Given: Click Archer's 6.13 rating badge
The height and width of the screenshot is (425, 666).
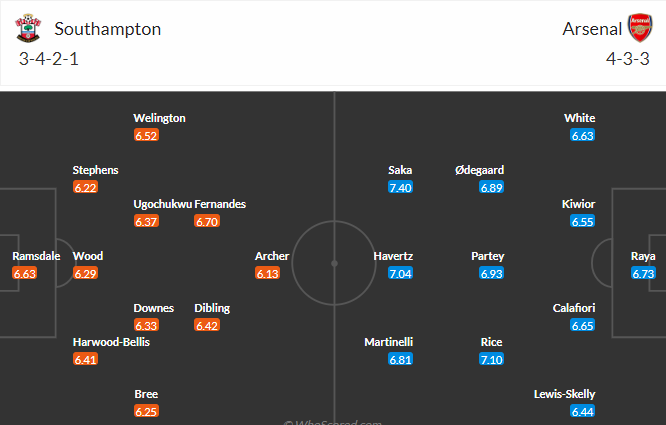Looking at the screenshot, I should 267,273.
